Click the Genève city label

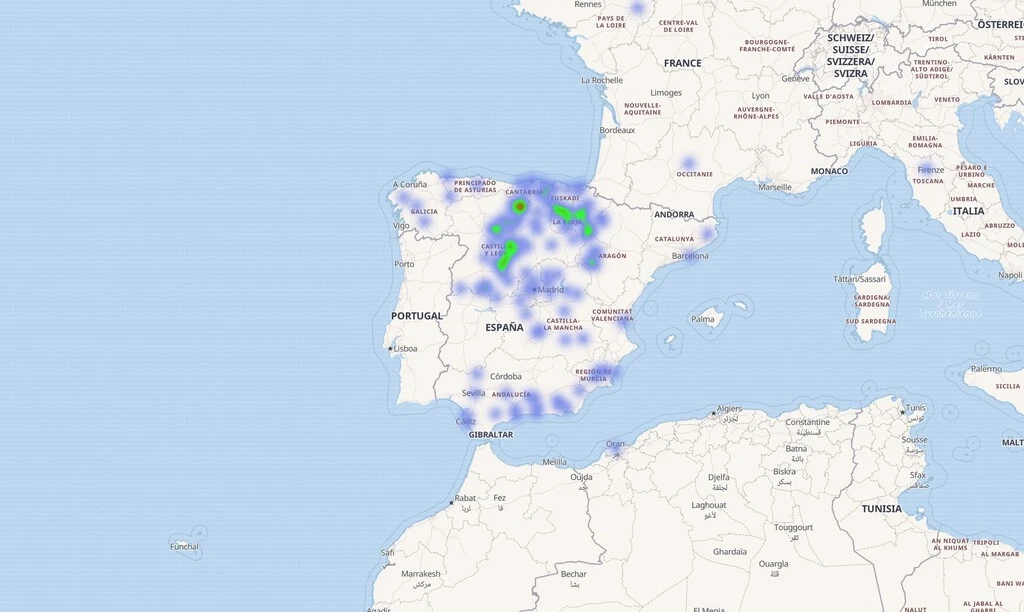click(795, 78)
